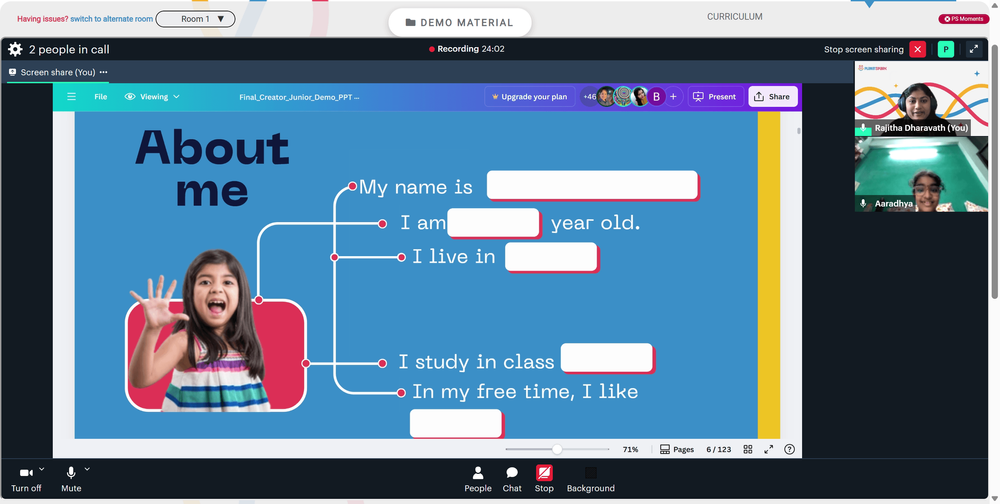This screenshot has height=504, width=1000.
Task: Click Stop screen sharing text
Action: (864, 49)
